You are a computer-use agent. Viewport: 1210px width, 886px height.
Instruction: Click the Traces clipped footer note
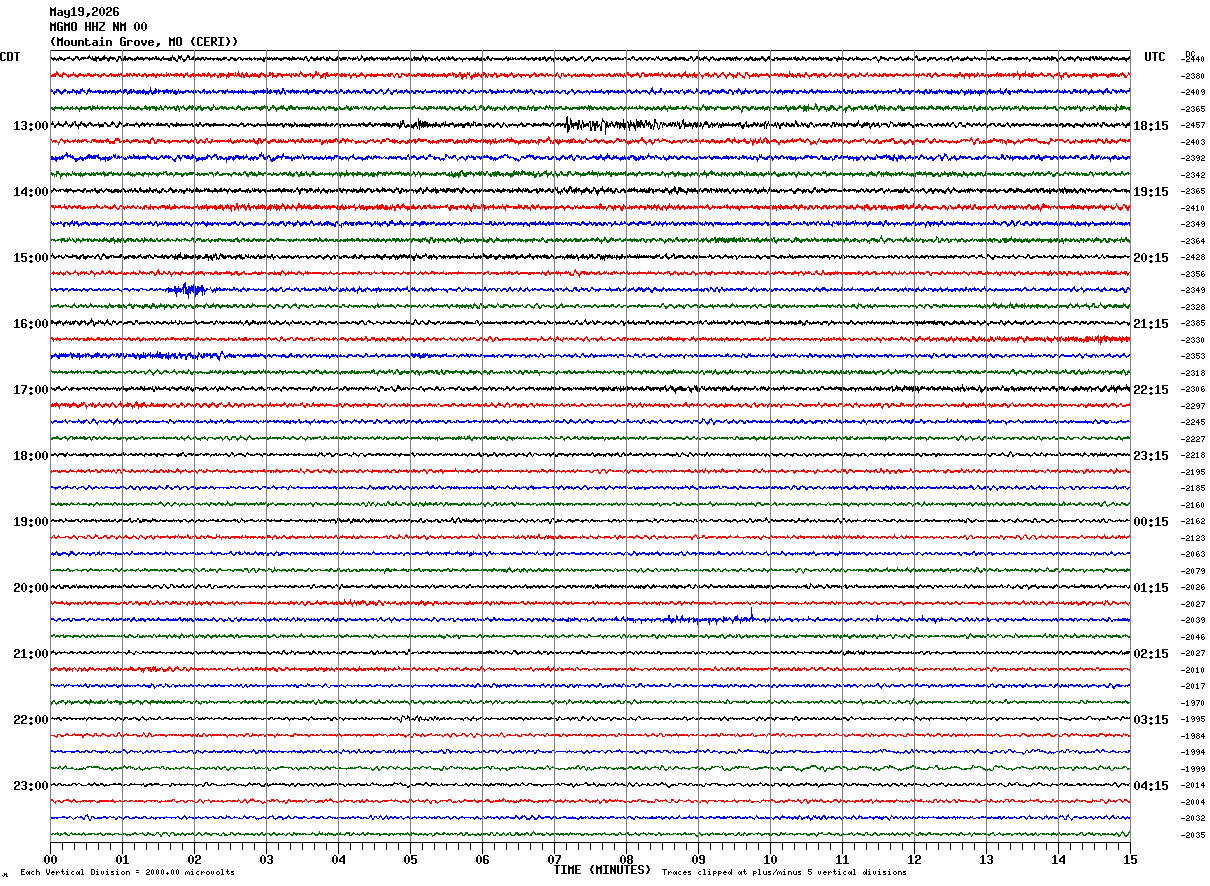click(x=784, y=872)
